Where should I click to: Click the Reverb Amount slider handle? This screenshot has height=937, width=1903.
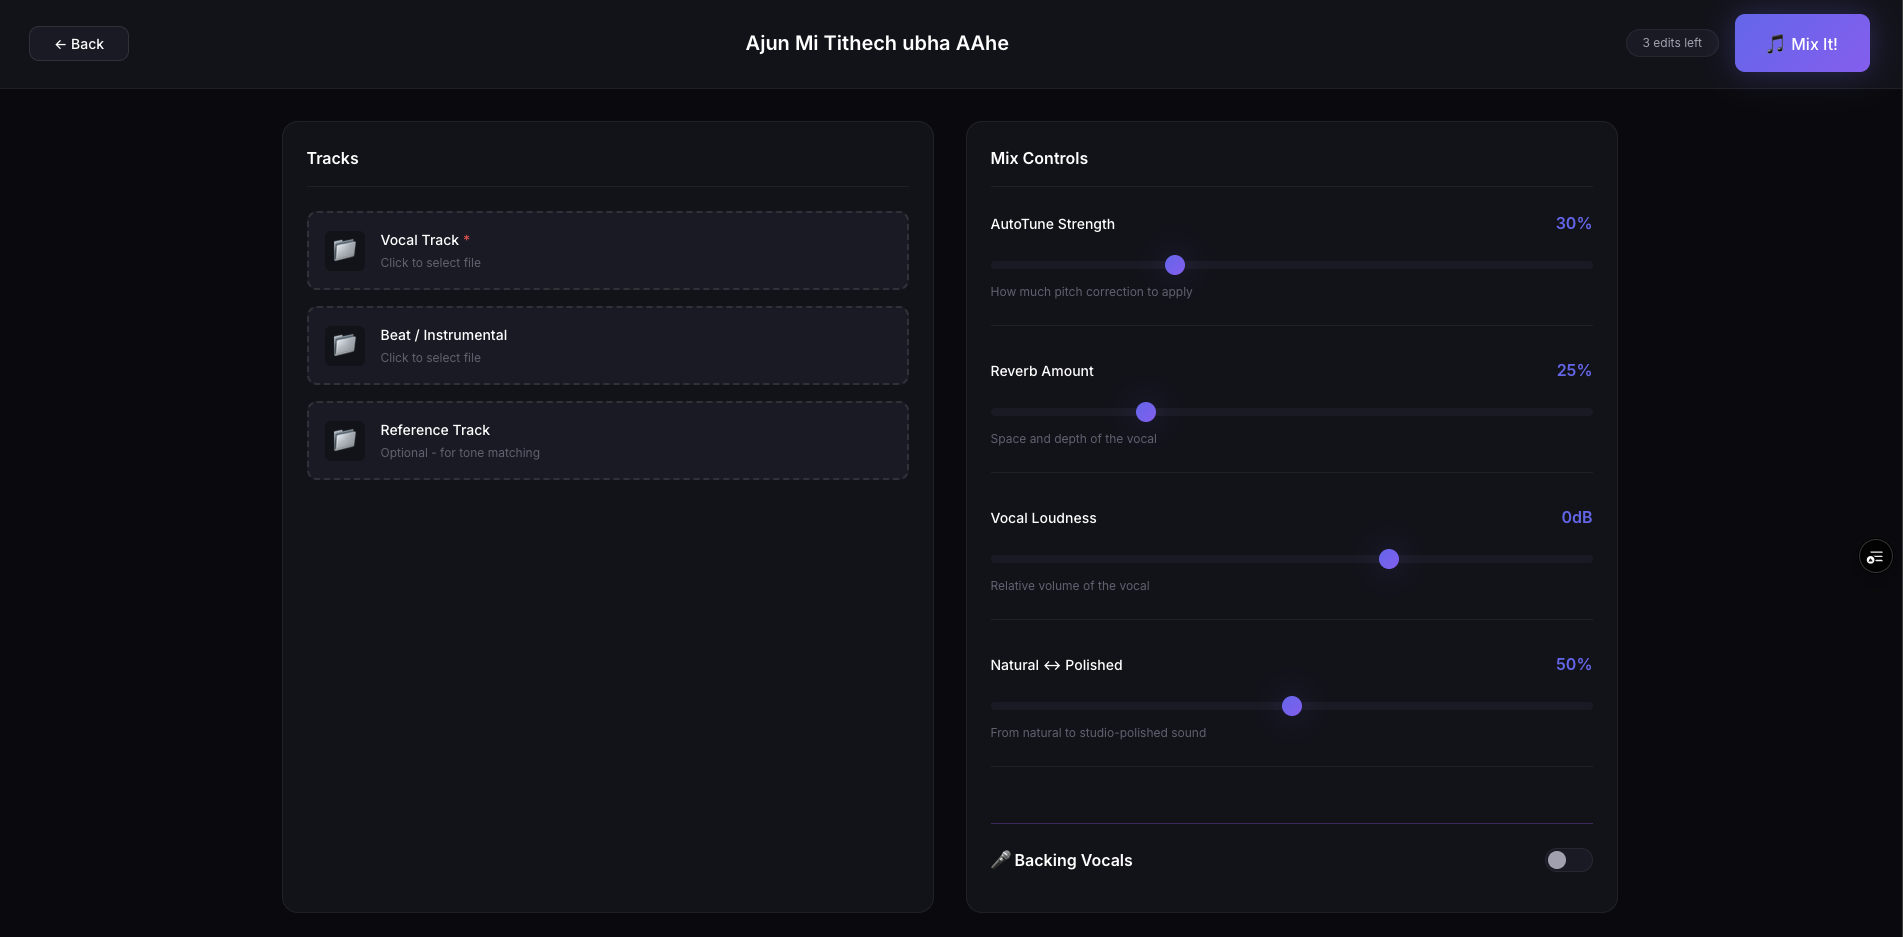(x=1146, y=412)
